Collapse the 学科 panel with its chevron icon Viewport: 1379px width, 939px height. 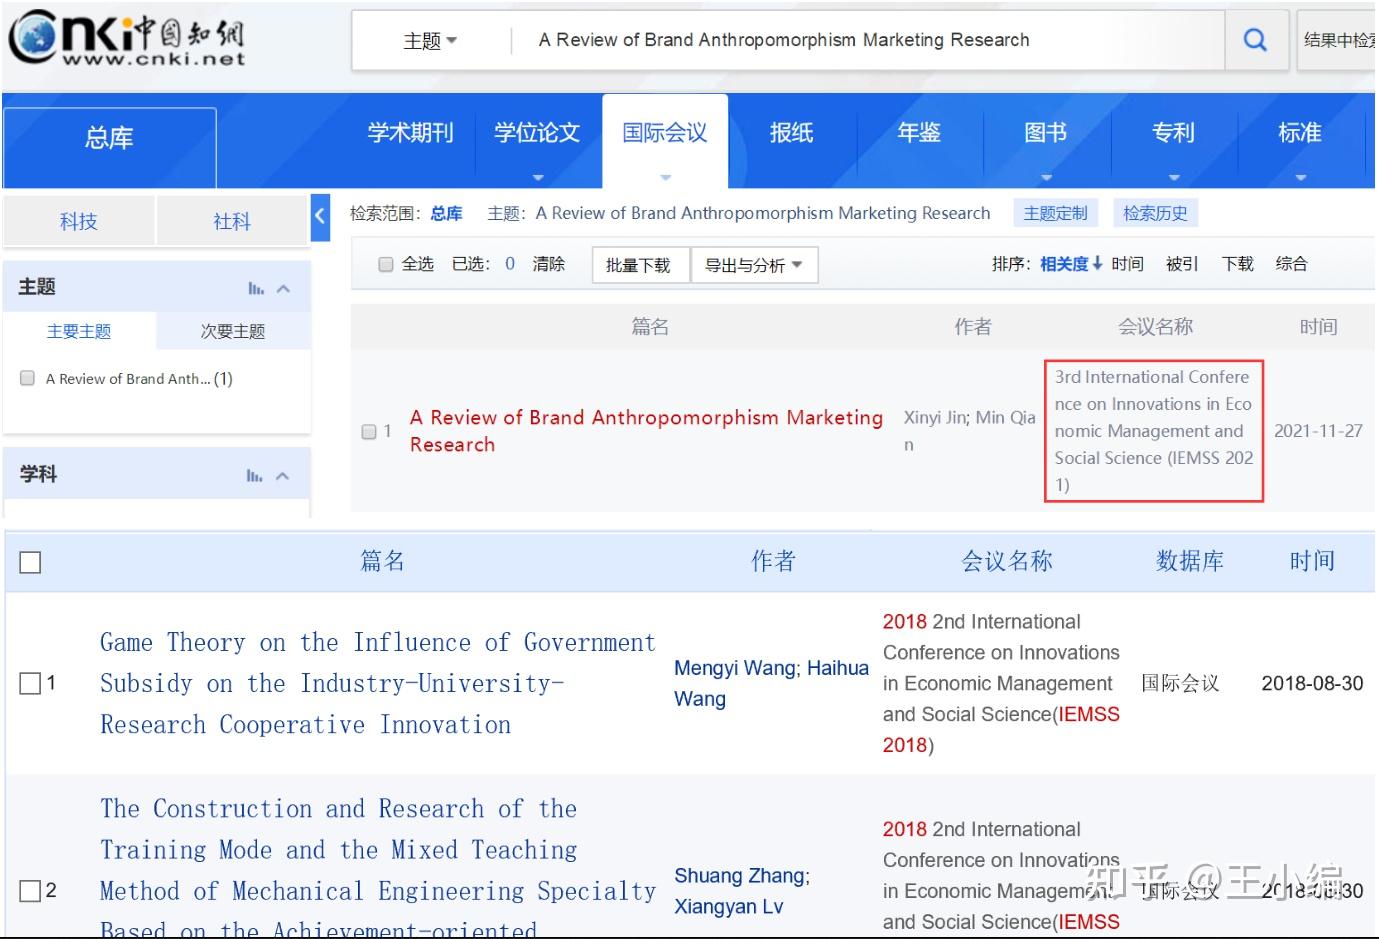click(x=281, y=474)
